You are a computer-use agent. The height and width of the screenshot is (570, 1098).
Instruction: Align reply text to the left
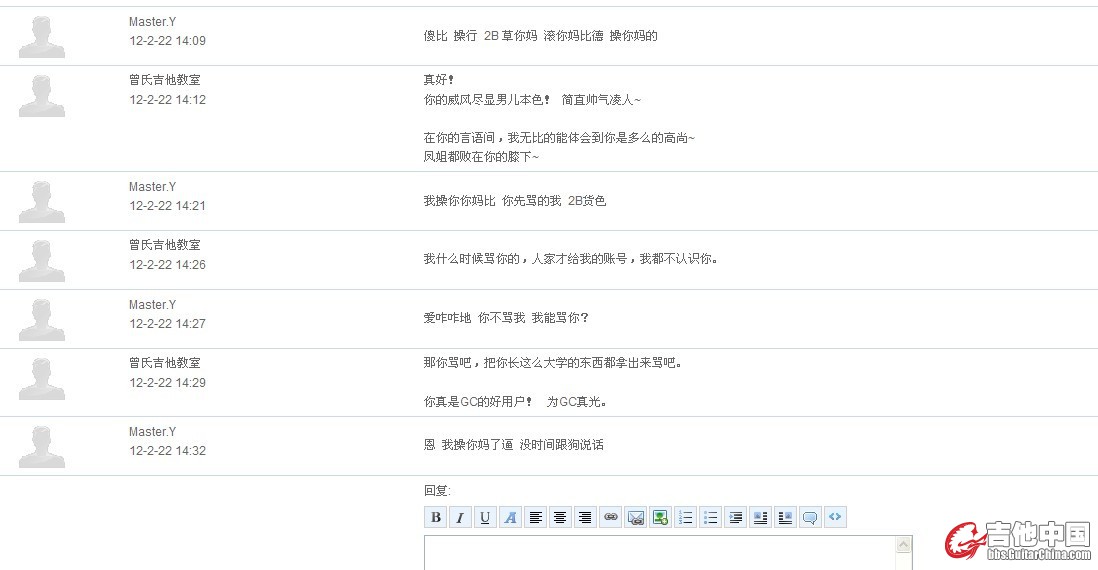point(536,517)
